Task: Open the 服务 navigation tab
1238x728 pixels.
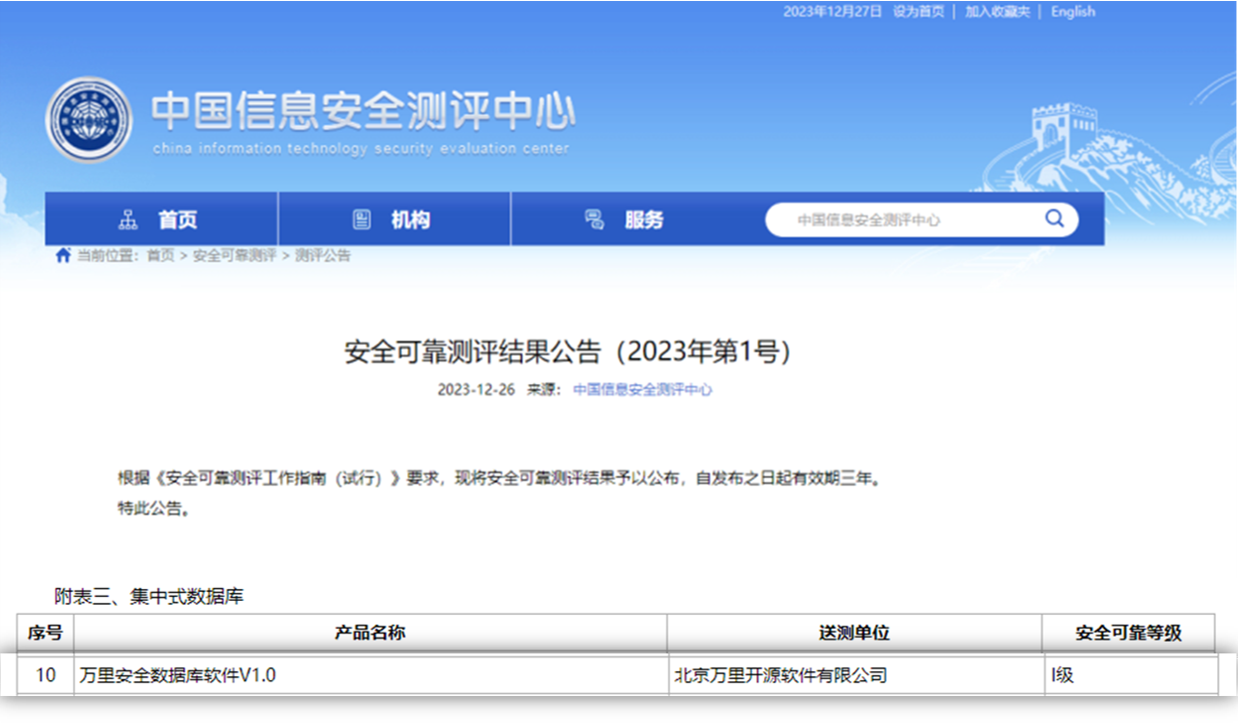Action: 627,219
